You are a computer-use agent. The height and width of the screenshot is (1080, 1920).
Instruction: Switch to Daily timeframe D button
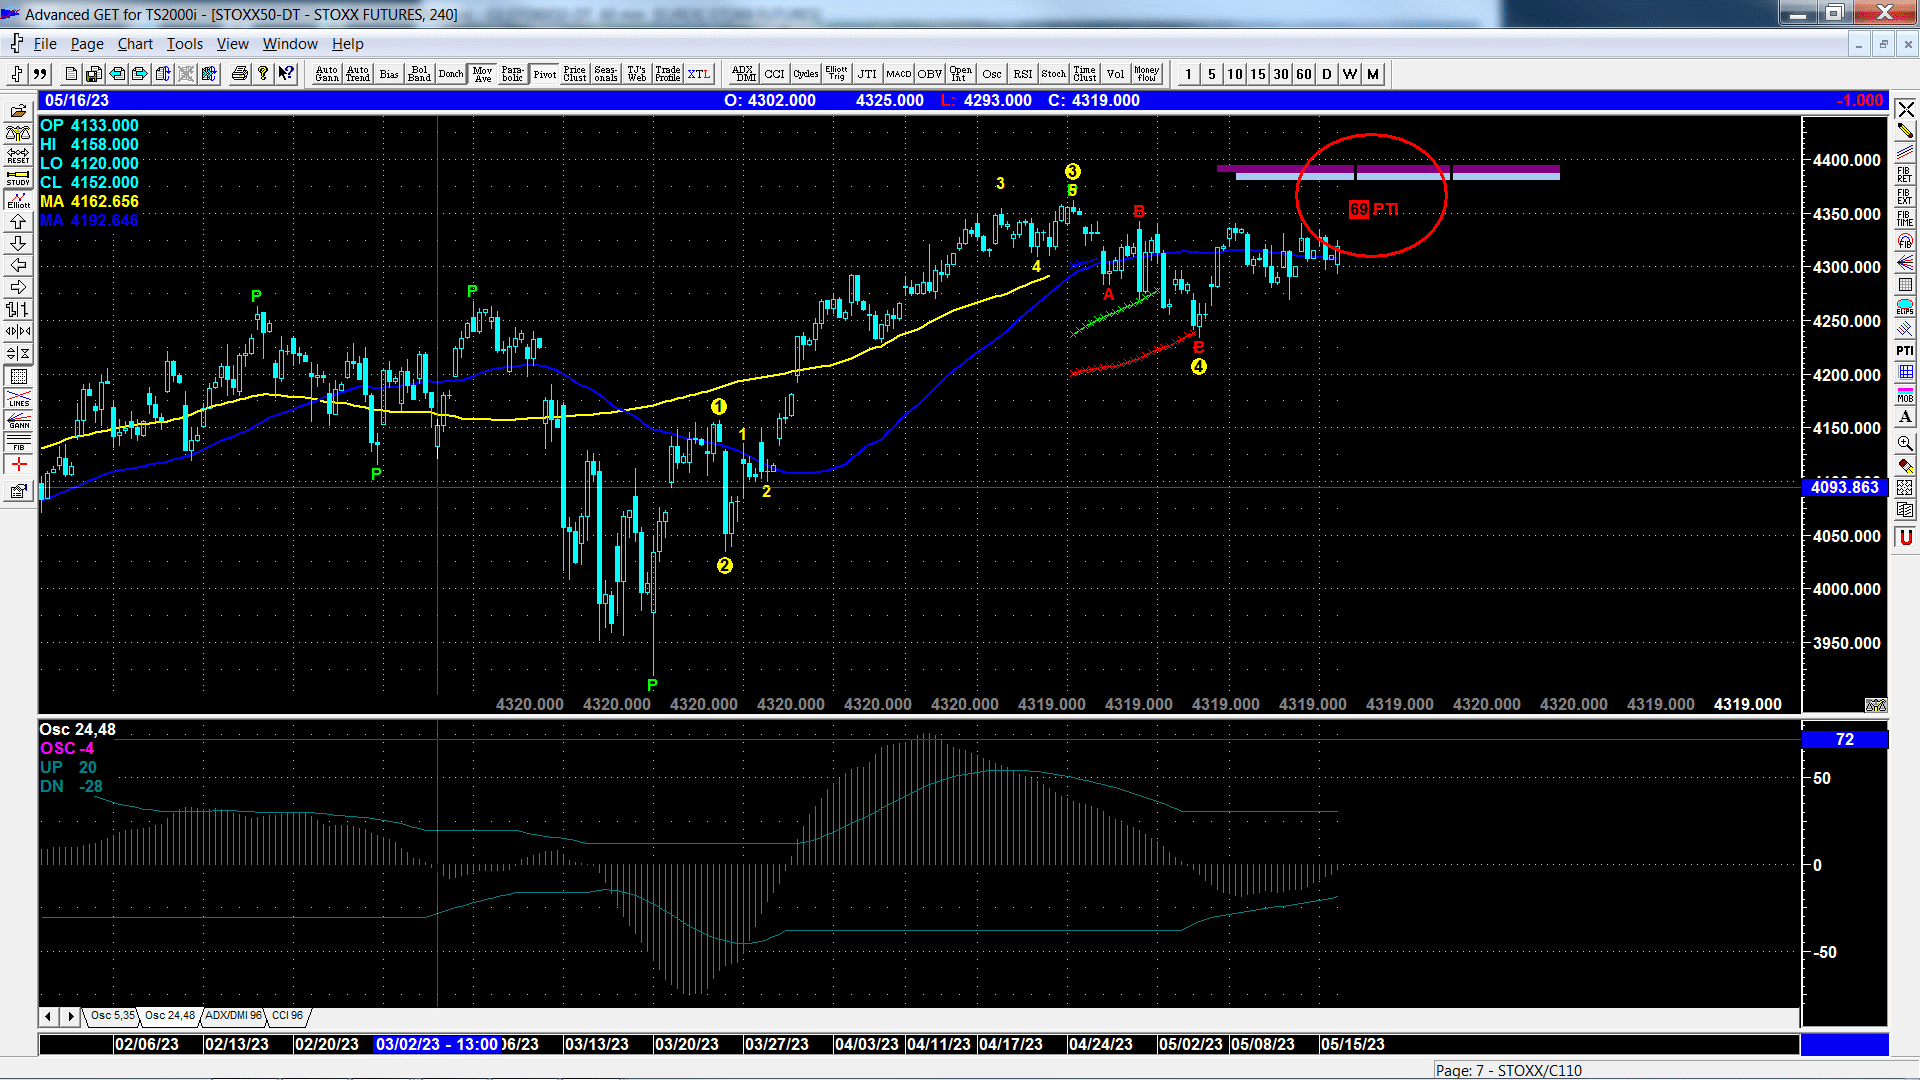pos(1327,74)
